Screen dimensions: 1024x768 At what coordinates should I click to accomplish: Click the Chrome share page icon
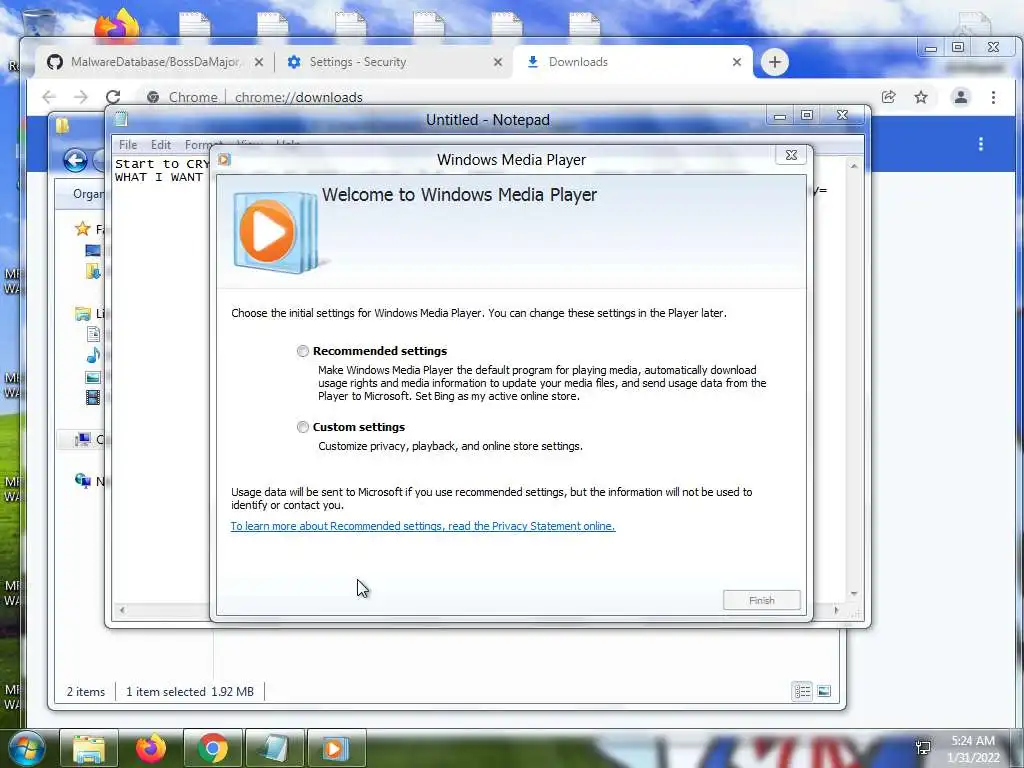click(888, 97)
